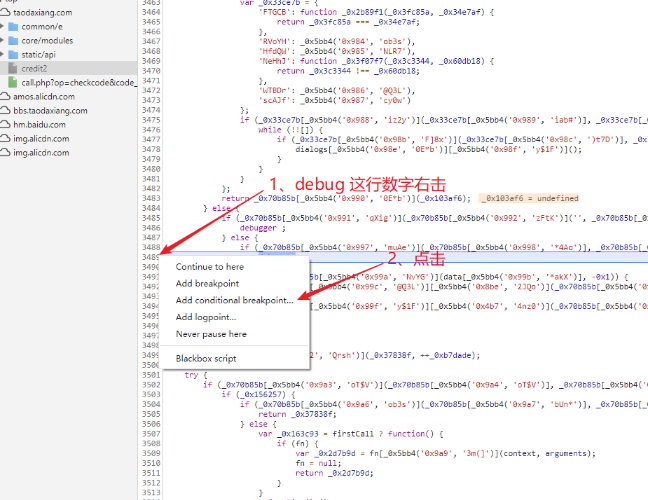Click the green call.php file icon
Screen dimensions: 648x500
pyautogui.click(x=13, y=83)
